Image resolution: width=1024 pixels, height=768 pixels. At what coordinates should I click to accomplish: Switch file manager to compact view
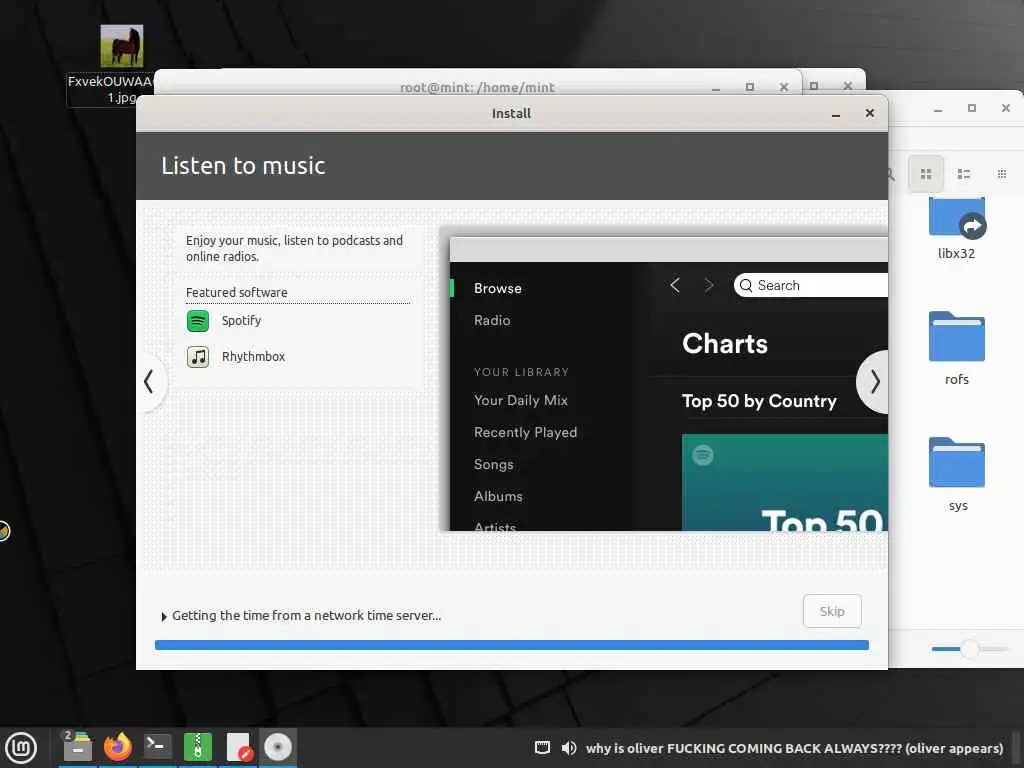[x=1002, y=174]
